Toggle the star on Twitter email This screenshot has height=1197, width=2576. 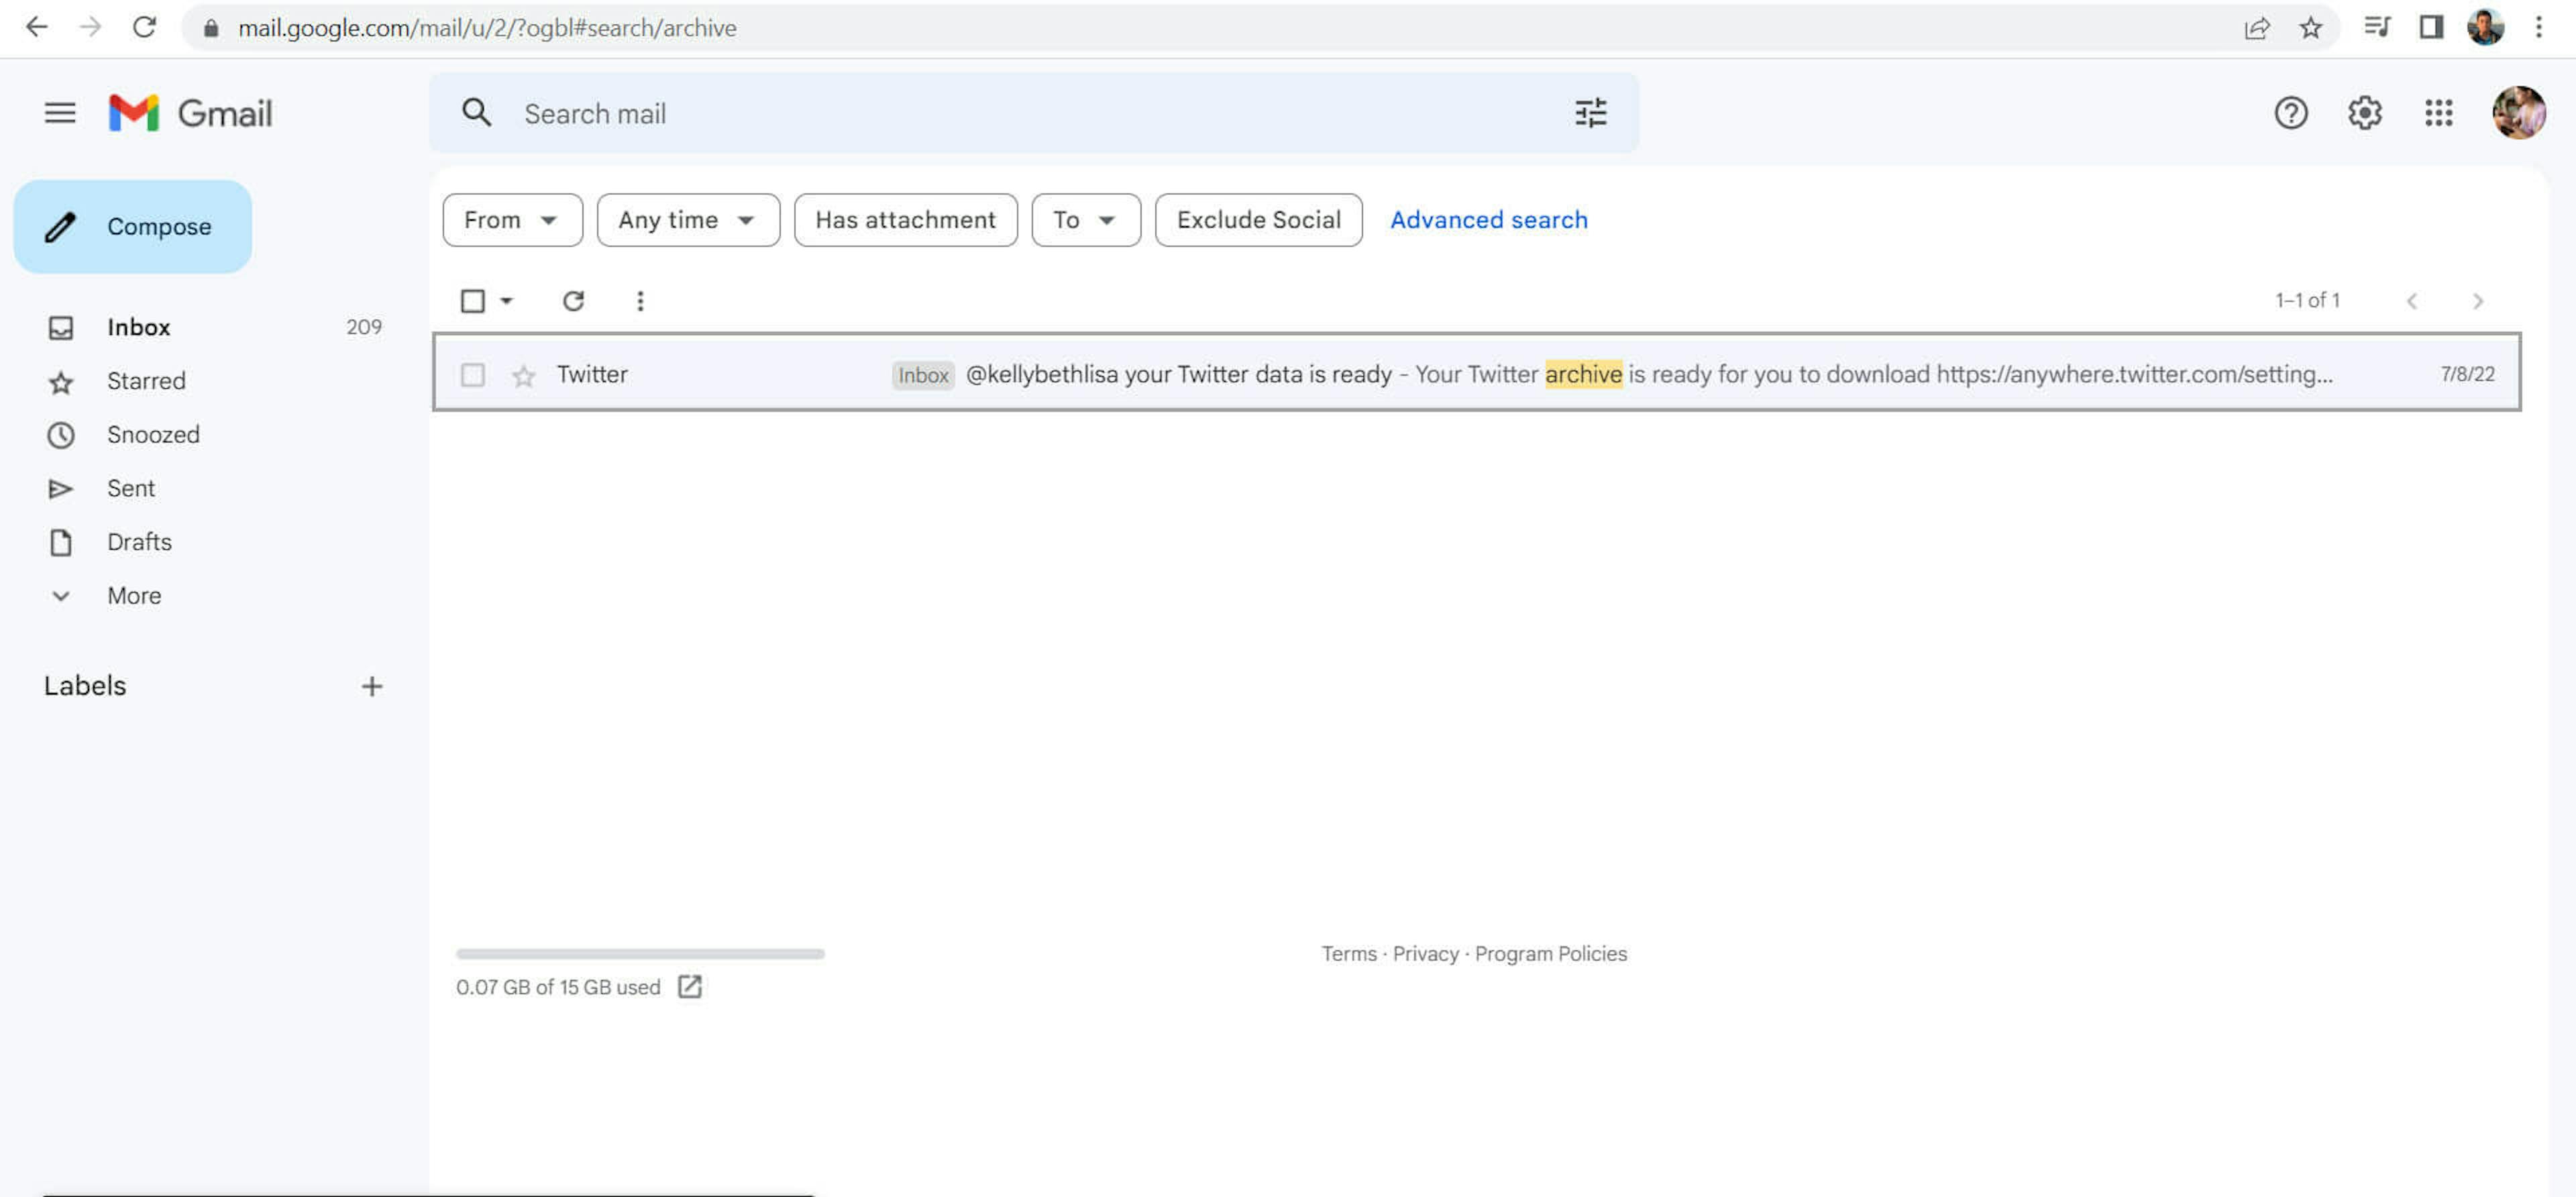click(523, 373)
